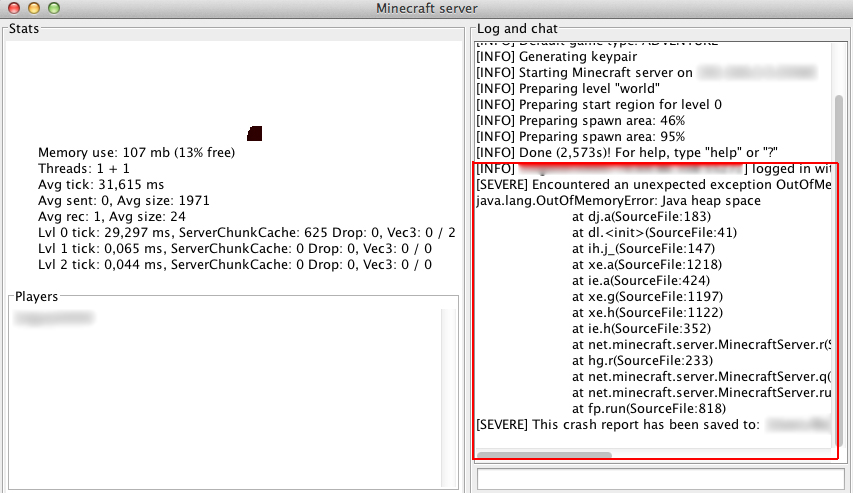Click the 'Lvl 0 tick: 29,297 ms' line
The width and height of the screenshot is (853, 493).
(246, 232)
